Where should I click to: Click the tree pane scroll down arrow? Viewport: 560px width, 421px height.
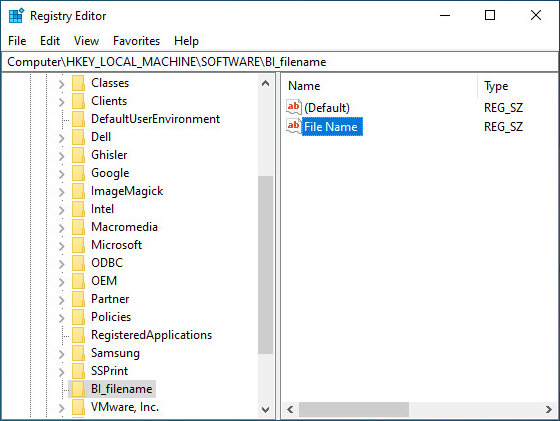pyautogui.click(x=265, y=409)
